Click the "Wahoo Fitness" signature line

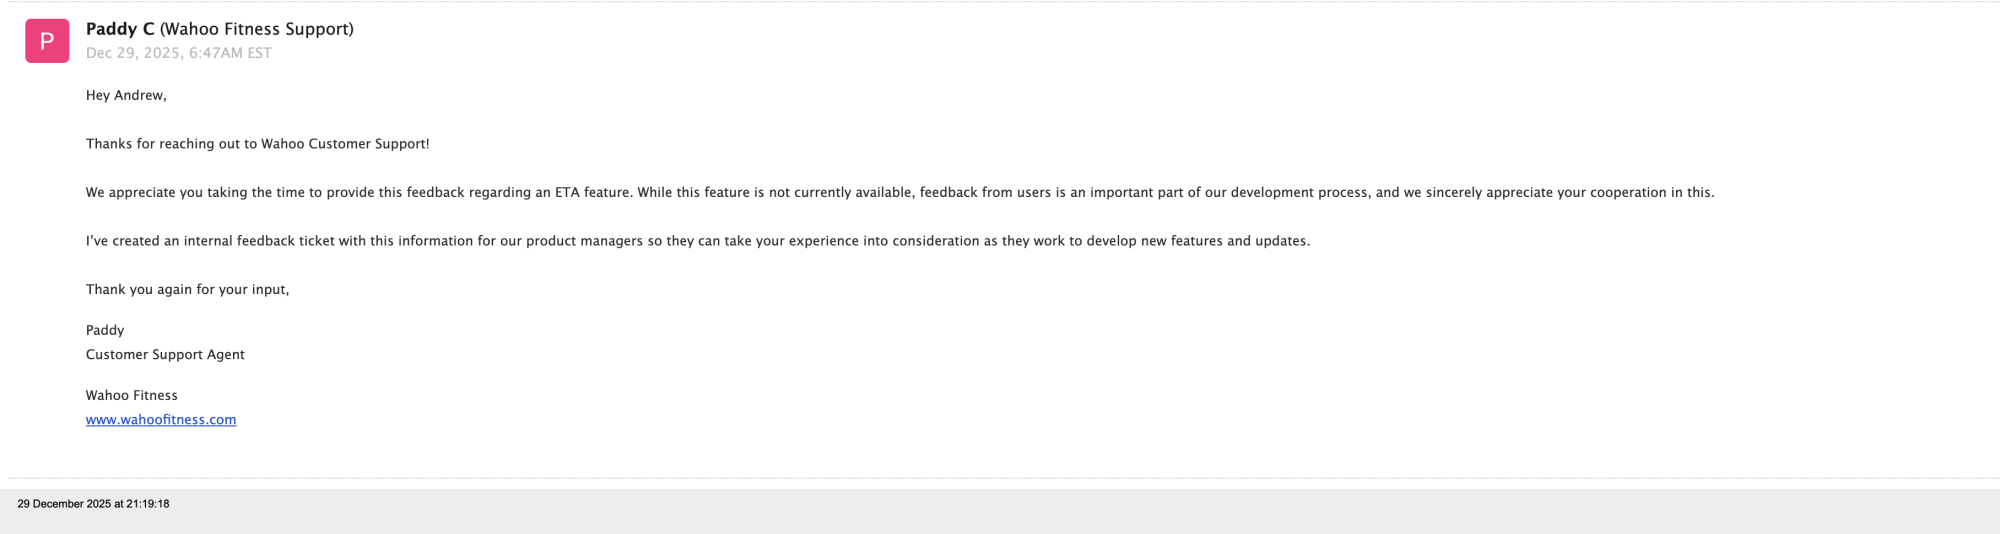coord(132,395)
